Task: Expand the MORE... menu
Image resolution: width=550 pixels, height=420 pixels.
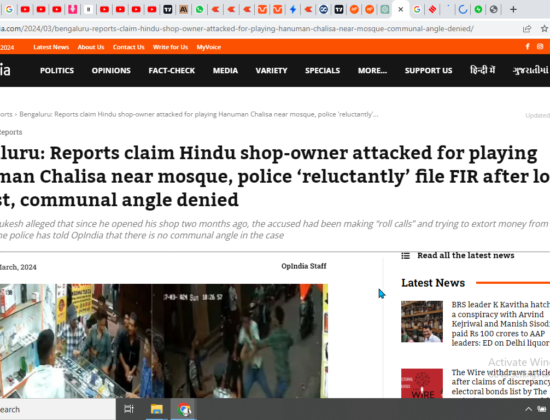Action: [x=372, y=71]
